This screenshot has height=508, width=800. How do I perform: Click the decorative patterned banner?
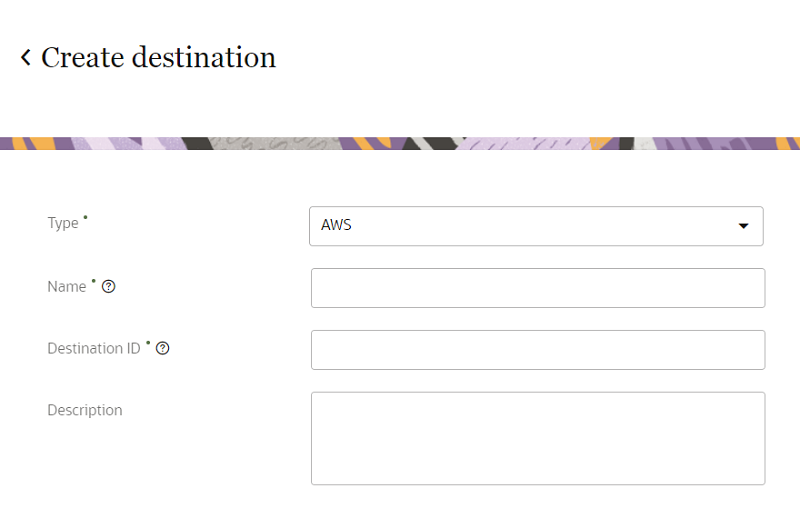pyautogui.click(x=400, y=143)
